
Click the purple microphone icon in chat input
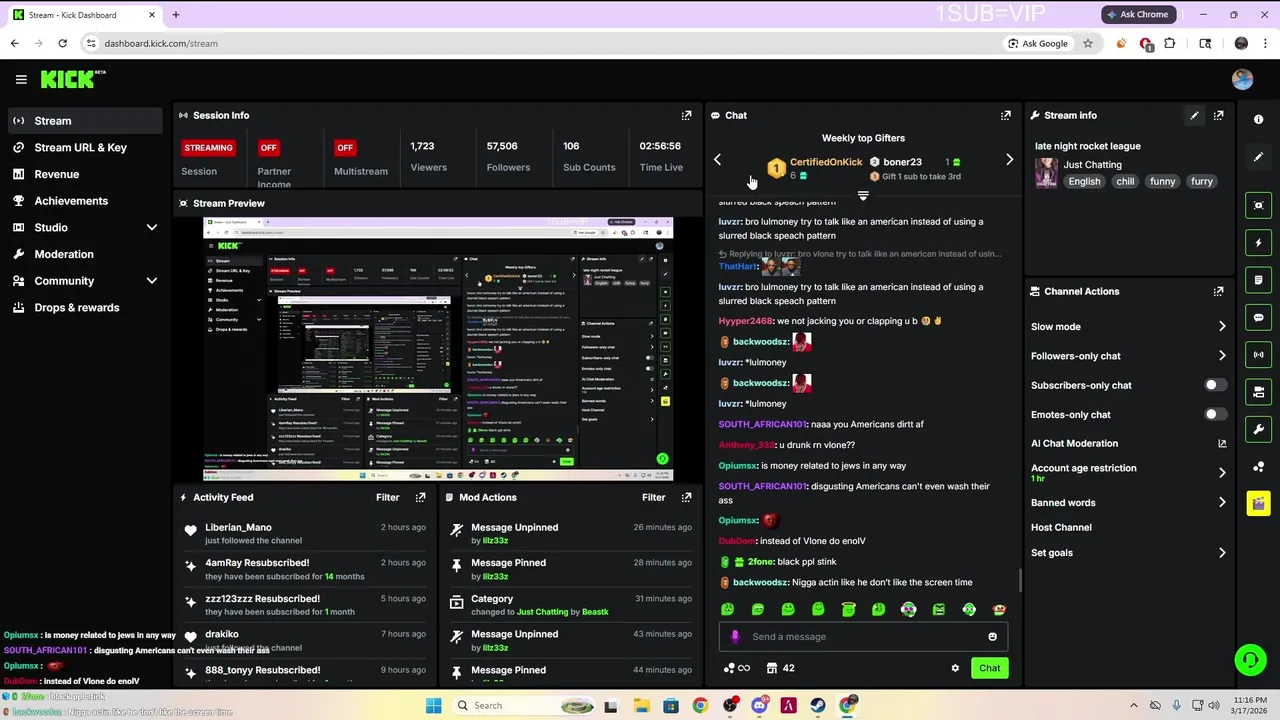pyautogui.click(x=735, y=637)
